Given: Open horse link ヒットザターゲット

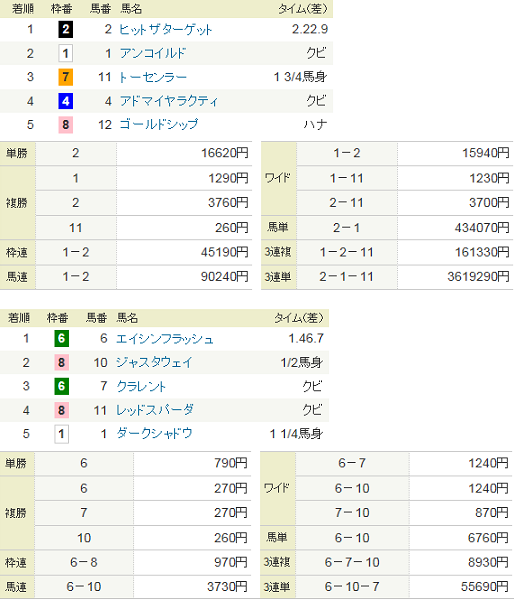Looking at the screenshot, I should coord(165,29).
